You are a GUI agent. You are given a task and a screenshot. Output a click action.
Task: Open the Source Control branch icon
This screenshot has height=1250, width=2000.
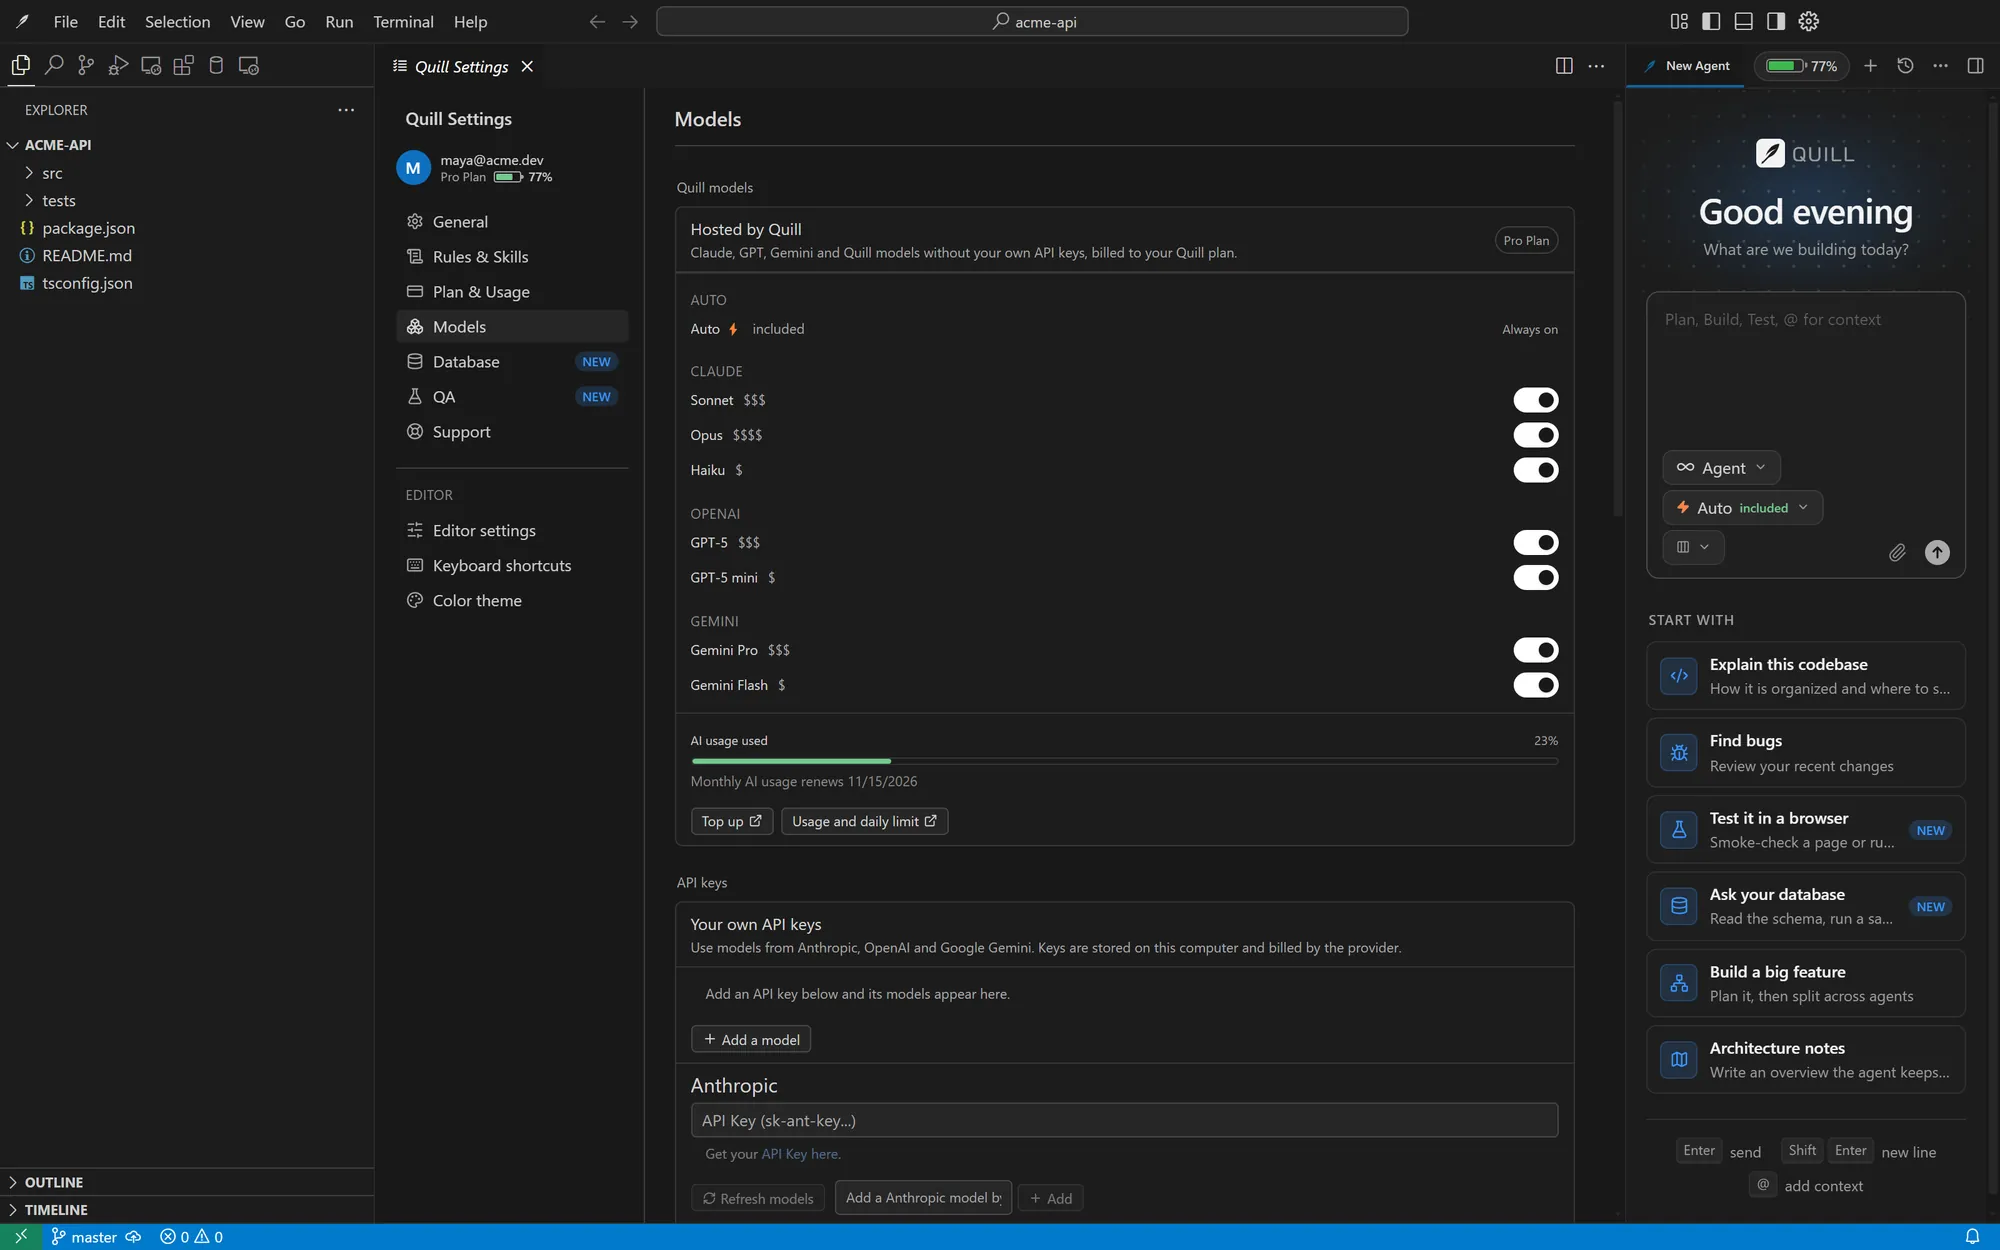pyautogui.click(x=86, y=66)
